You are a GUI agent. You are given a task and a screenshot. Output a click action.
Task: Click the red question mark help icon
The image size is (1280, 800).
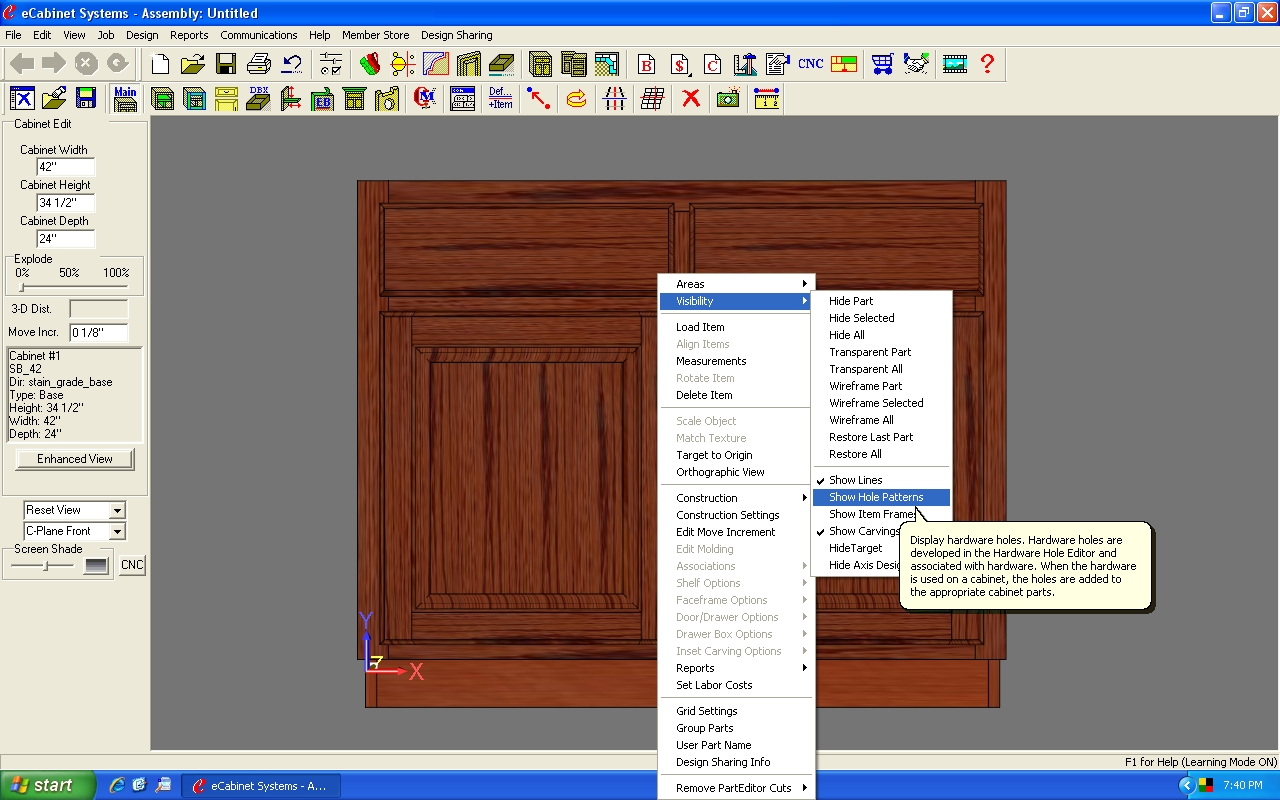click(987, 64)
